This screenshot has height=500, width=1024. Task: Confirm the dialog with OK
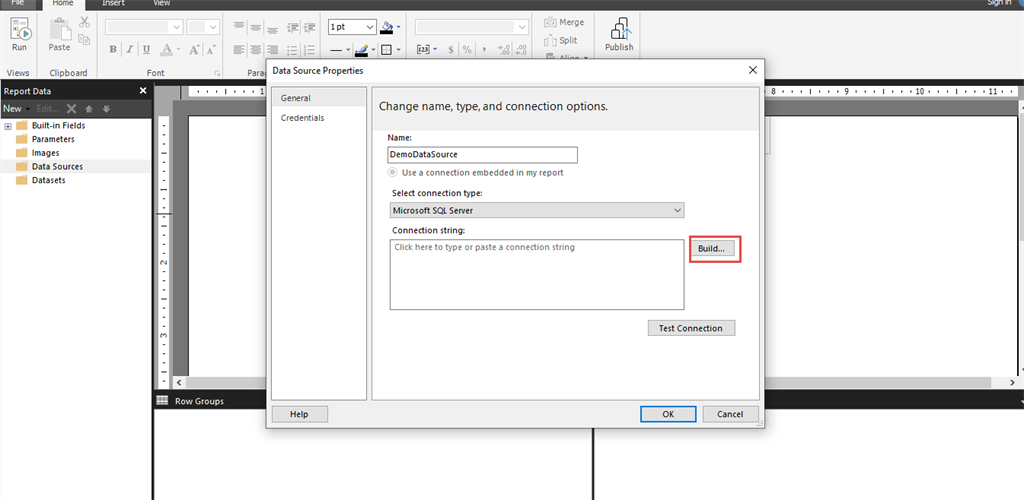(x=668, y=414)
